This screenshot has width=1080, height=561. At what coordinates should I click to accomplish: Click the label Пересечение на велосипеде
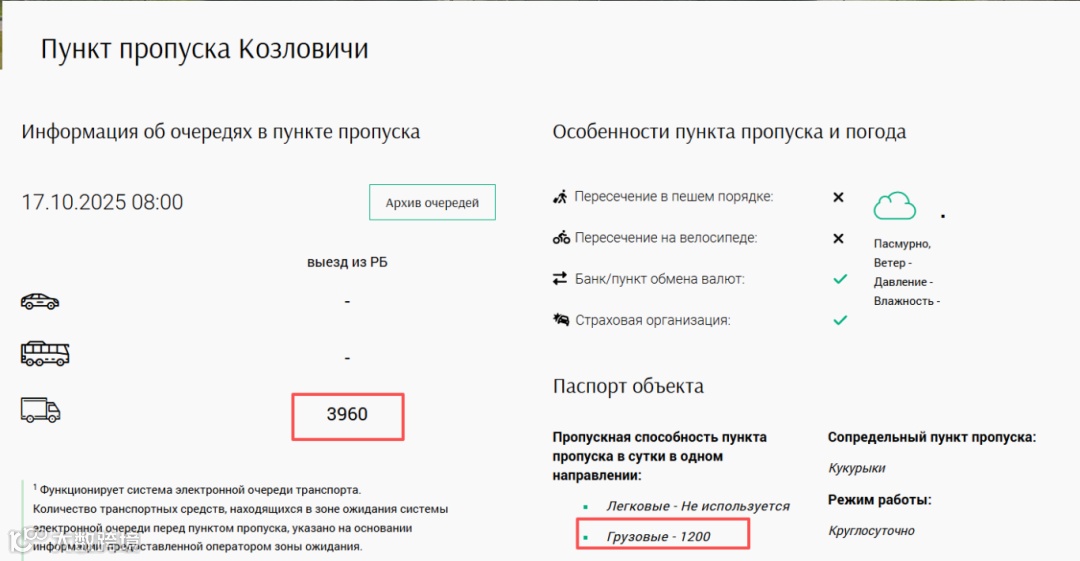[x=666, y=238]
